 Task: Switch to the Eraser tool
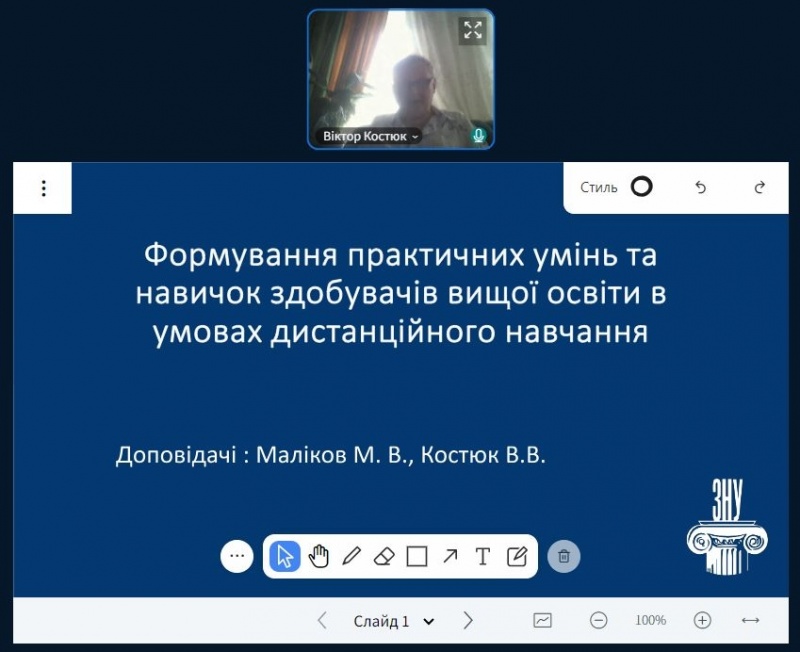(x=384, y=556)
